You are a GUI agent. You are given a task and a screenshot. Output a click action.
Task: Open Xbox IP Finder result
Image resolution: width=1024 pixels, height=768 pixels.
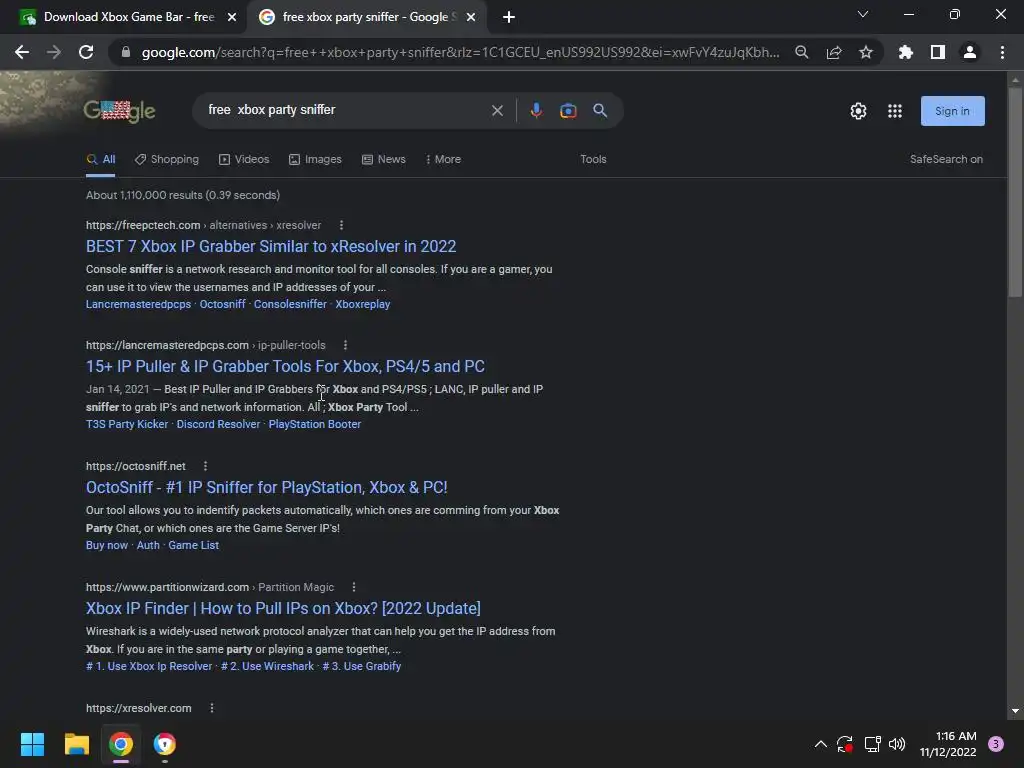pyautogui.click(x=283, y=608)
